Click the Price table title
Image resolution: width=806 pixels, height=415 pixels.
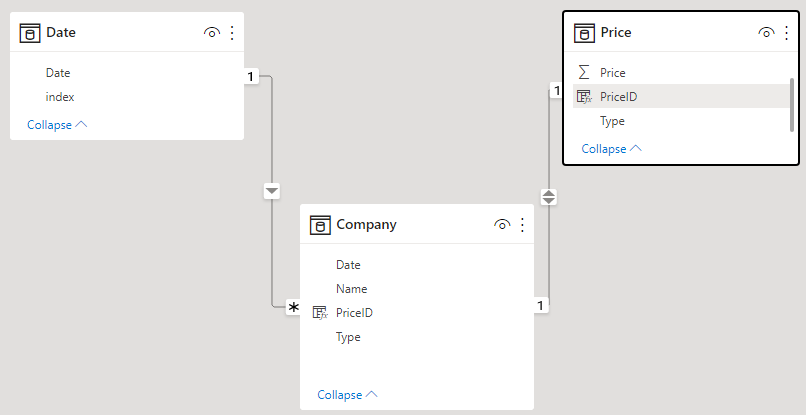pos(616,32)
